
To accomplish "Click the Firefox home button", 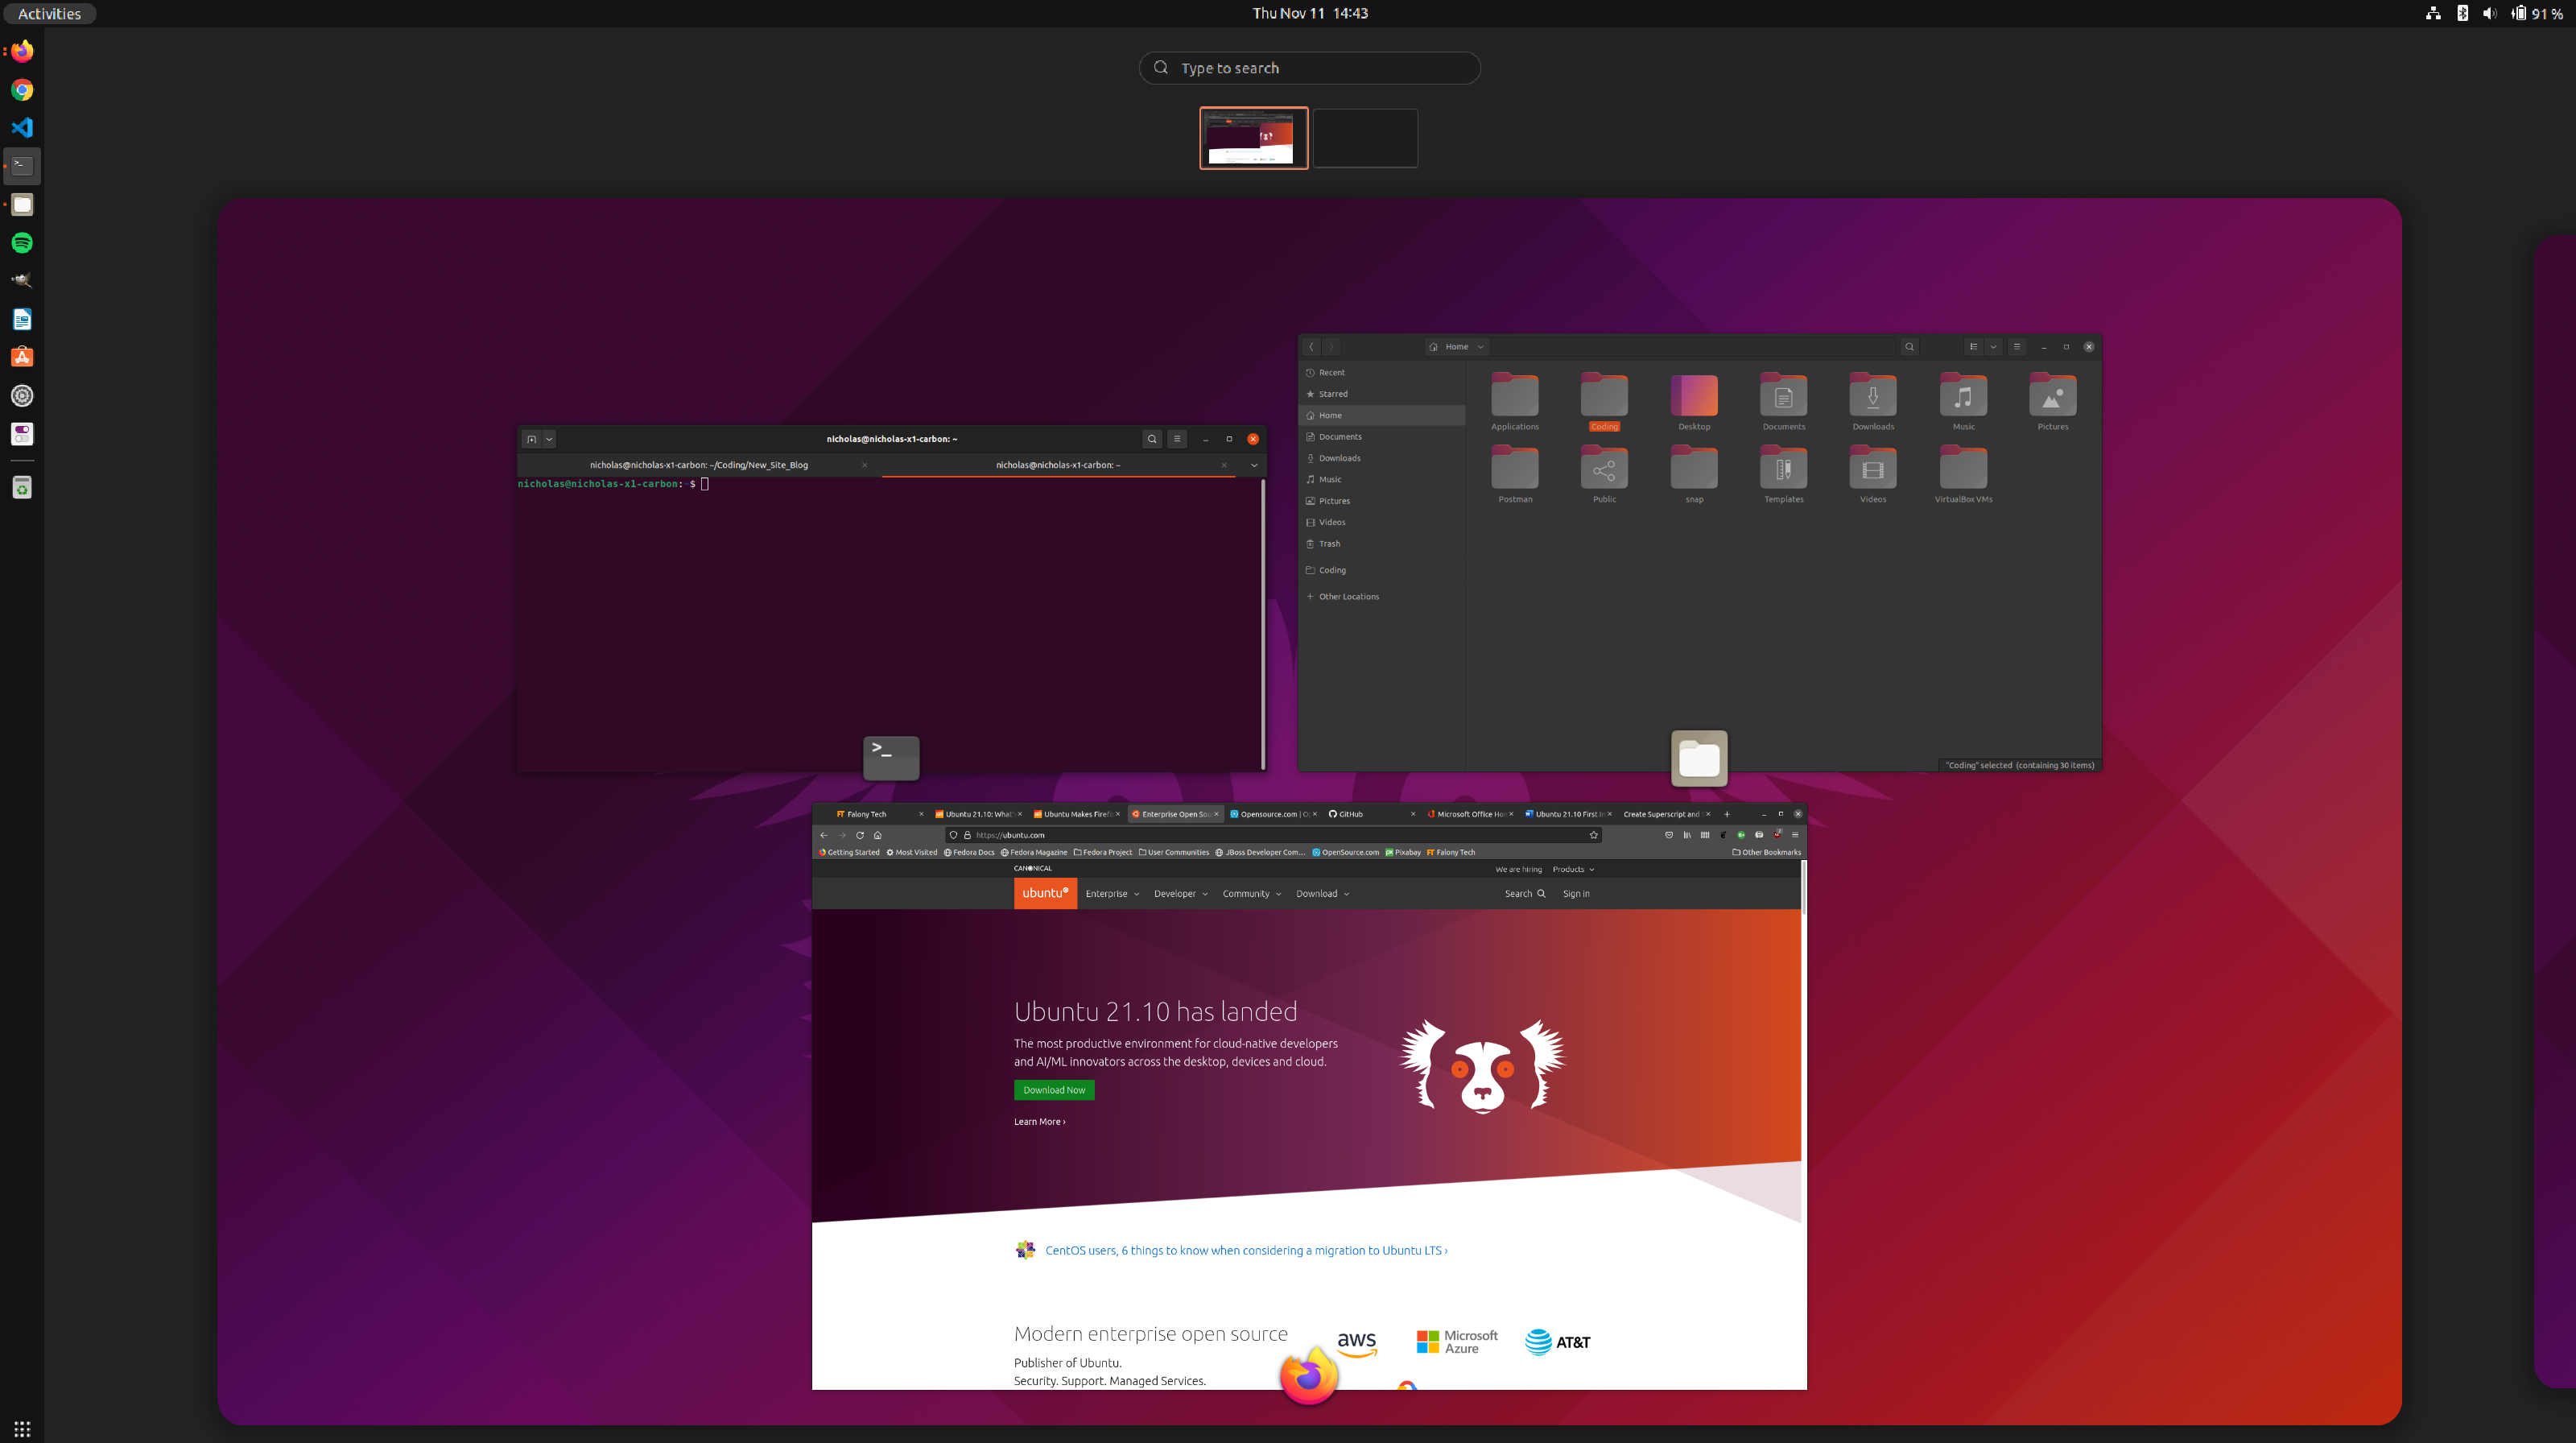I will (x=878, y=835).
